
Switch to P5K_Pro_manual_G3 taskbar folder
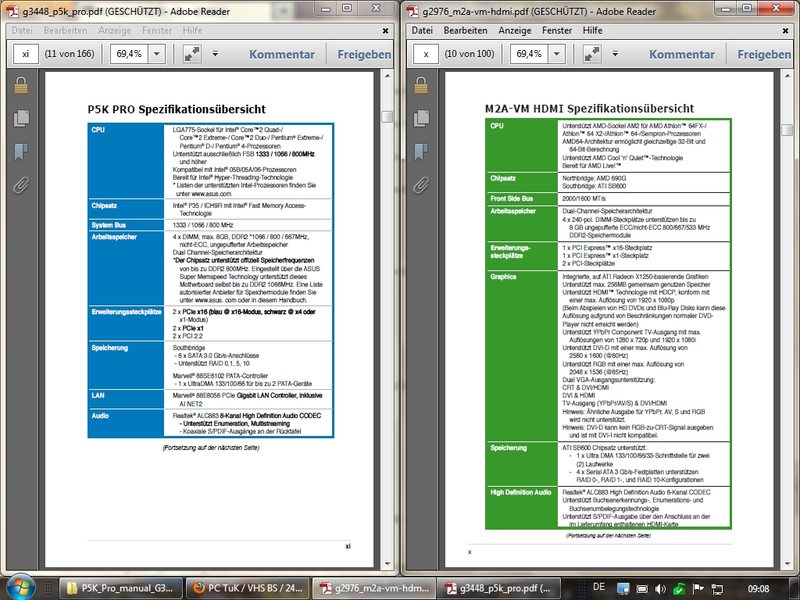pos(120,588)
